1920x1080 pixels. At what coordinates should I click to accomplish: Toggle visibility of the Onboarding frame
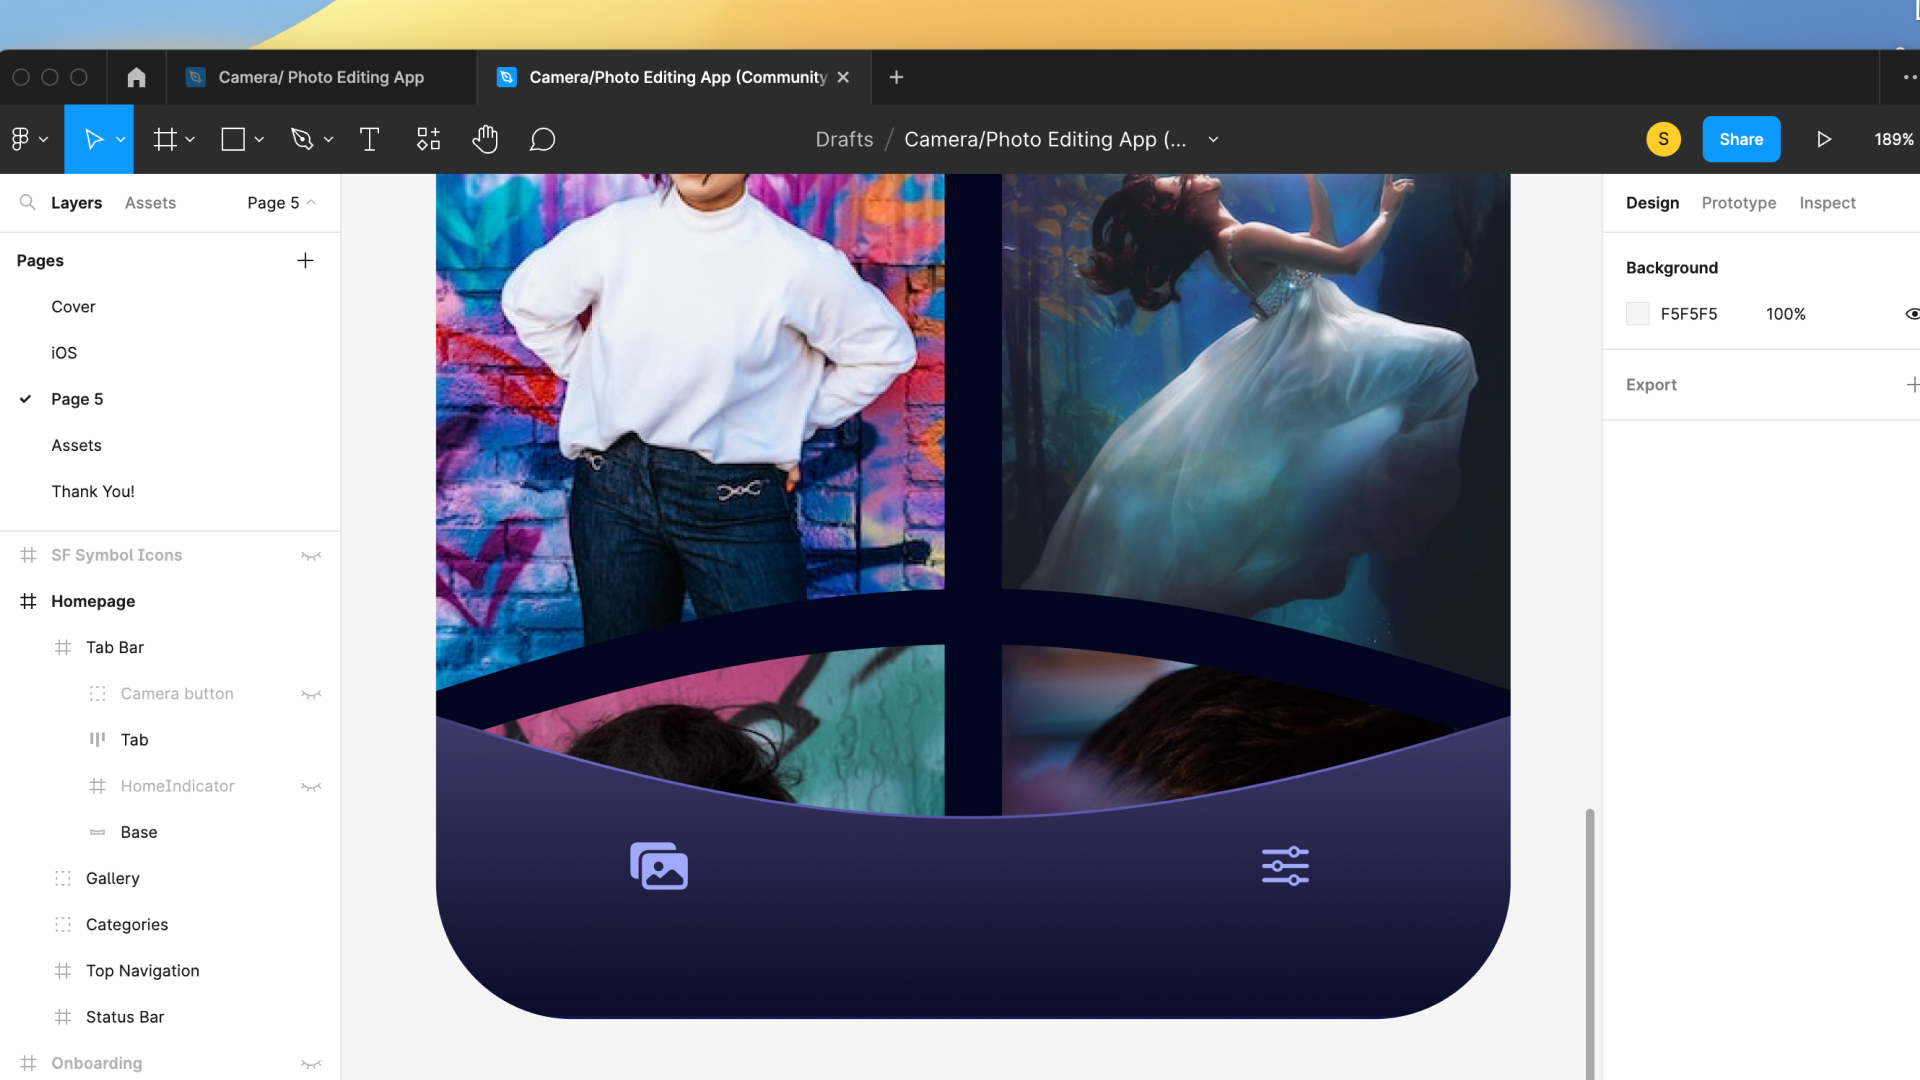tap(311, 1063)
